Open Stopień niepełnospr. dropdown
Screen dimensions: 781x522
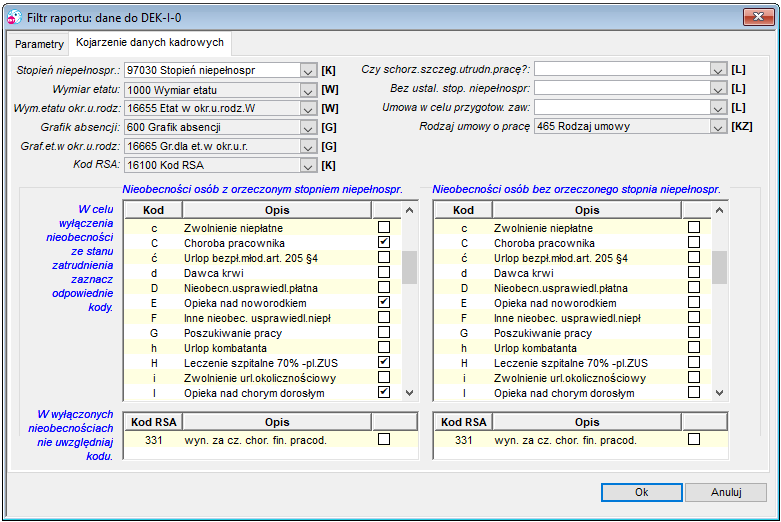[x=308, y=71]
